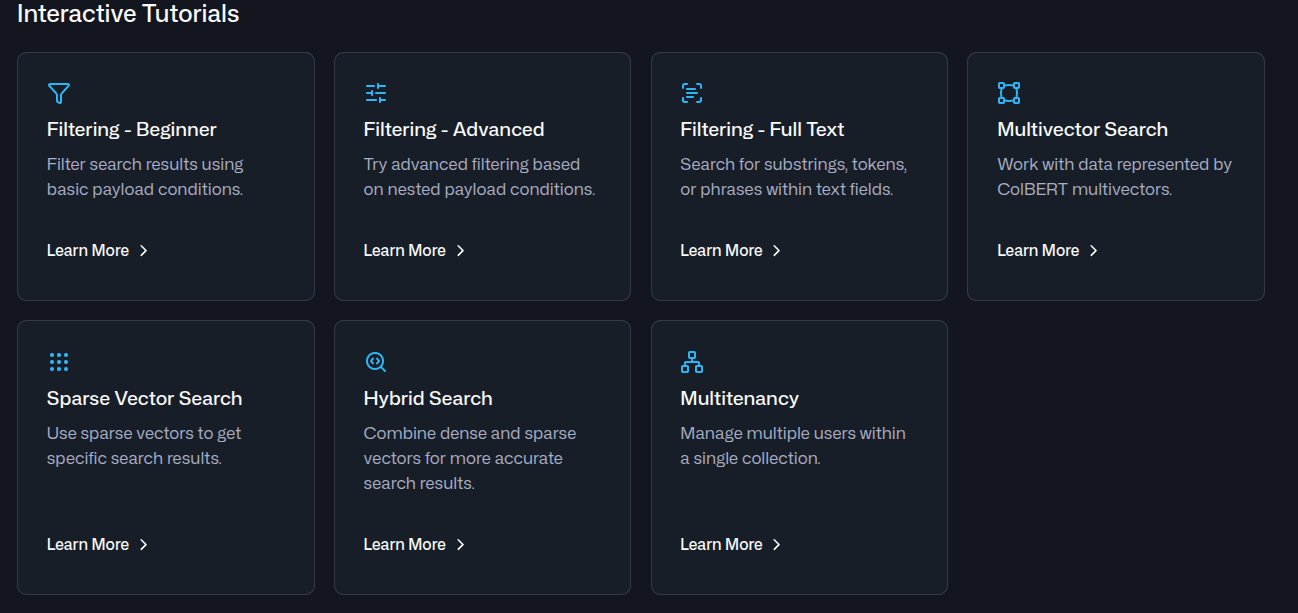Open Learn More under Hybrid Search
The height and width of the screenshot is (613, 1298).
click(x=405, y=544)
